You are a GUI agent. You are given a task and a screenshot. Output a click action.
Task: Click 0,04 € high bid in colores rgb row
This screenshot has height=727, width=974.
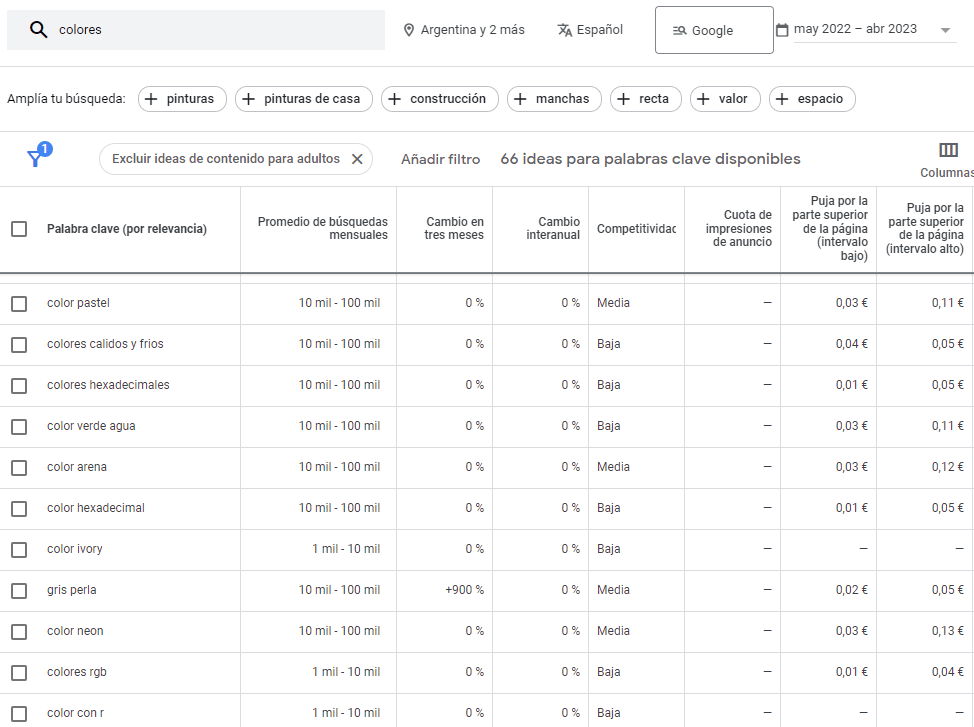[947, 672]
